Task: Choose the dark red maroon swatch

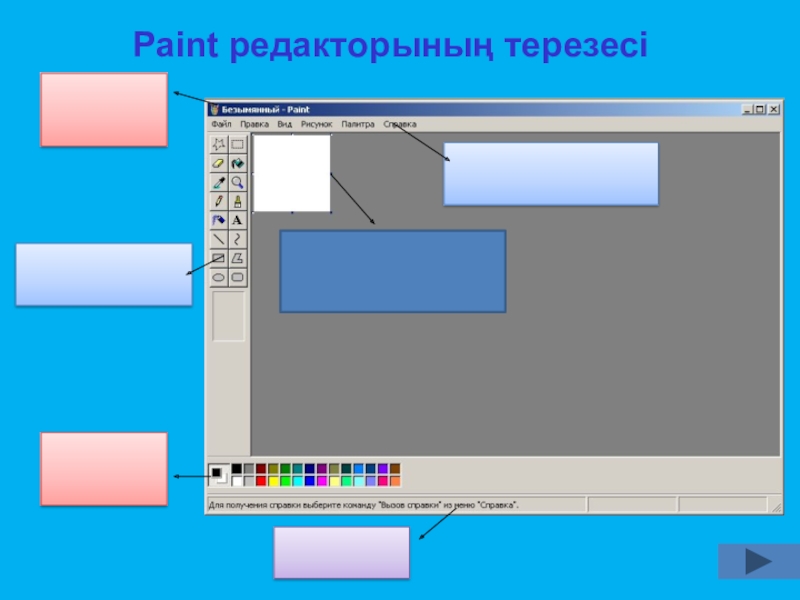Action: coord(261,469)
